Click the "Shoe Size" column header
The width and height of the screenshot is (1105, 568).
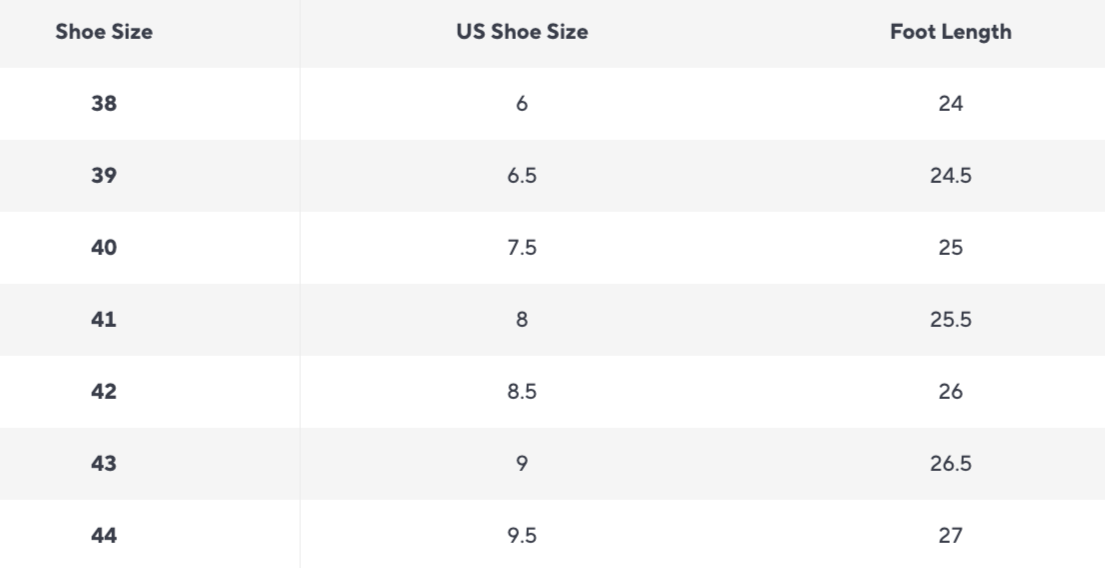click(104, 32)
